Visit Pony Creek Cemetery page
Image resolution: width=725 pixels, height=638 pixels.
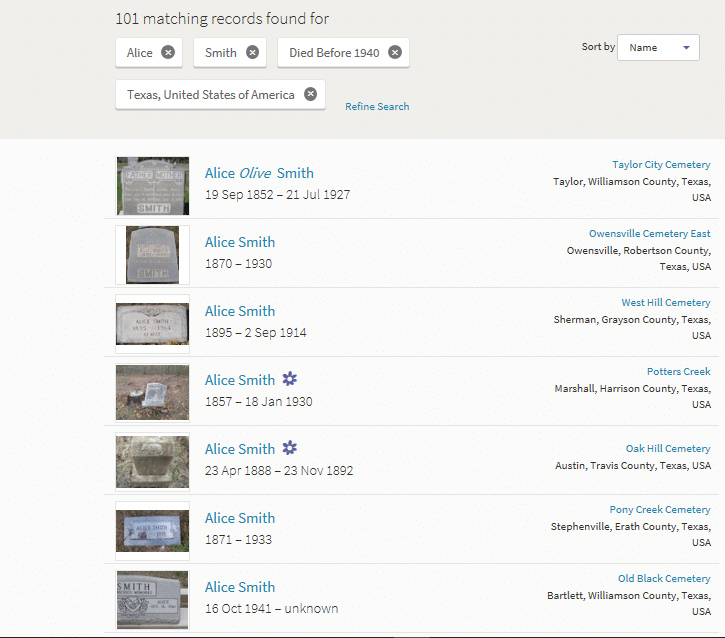coord(660,510)
